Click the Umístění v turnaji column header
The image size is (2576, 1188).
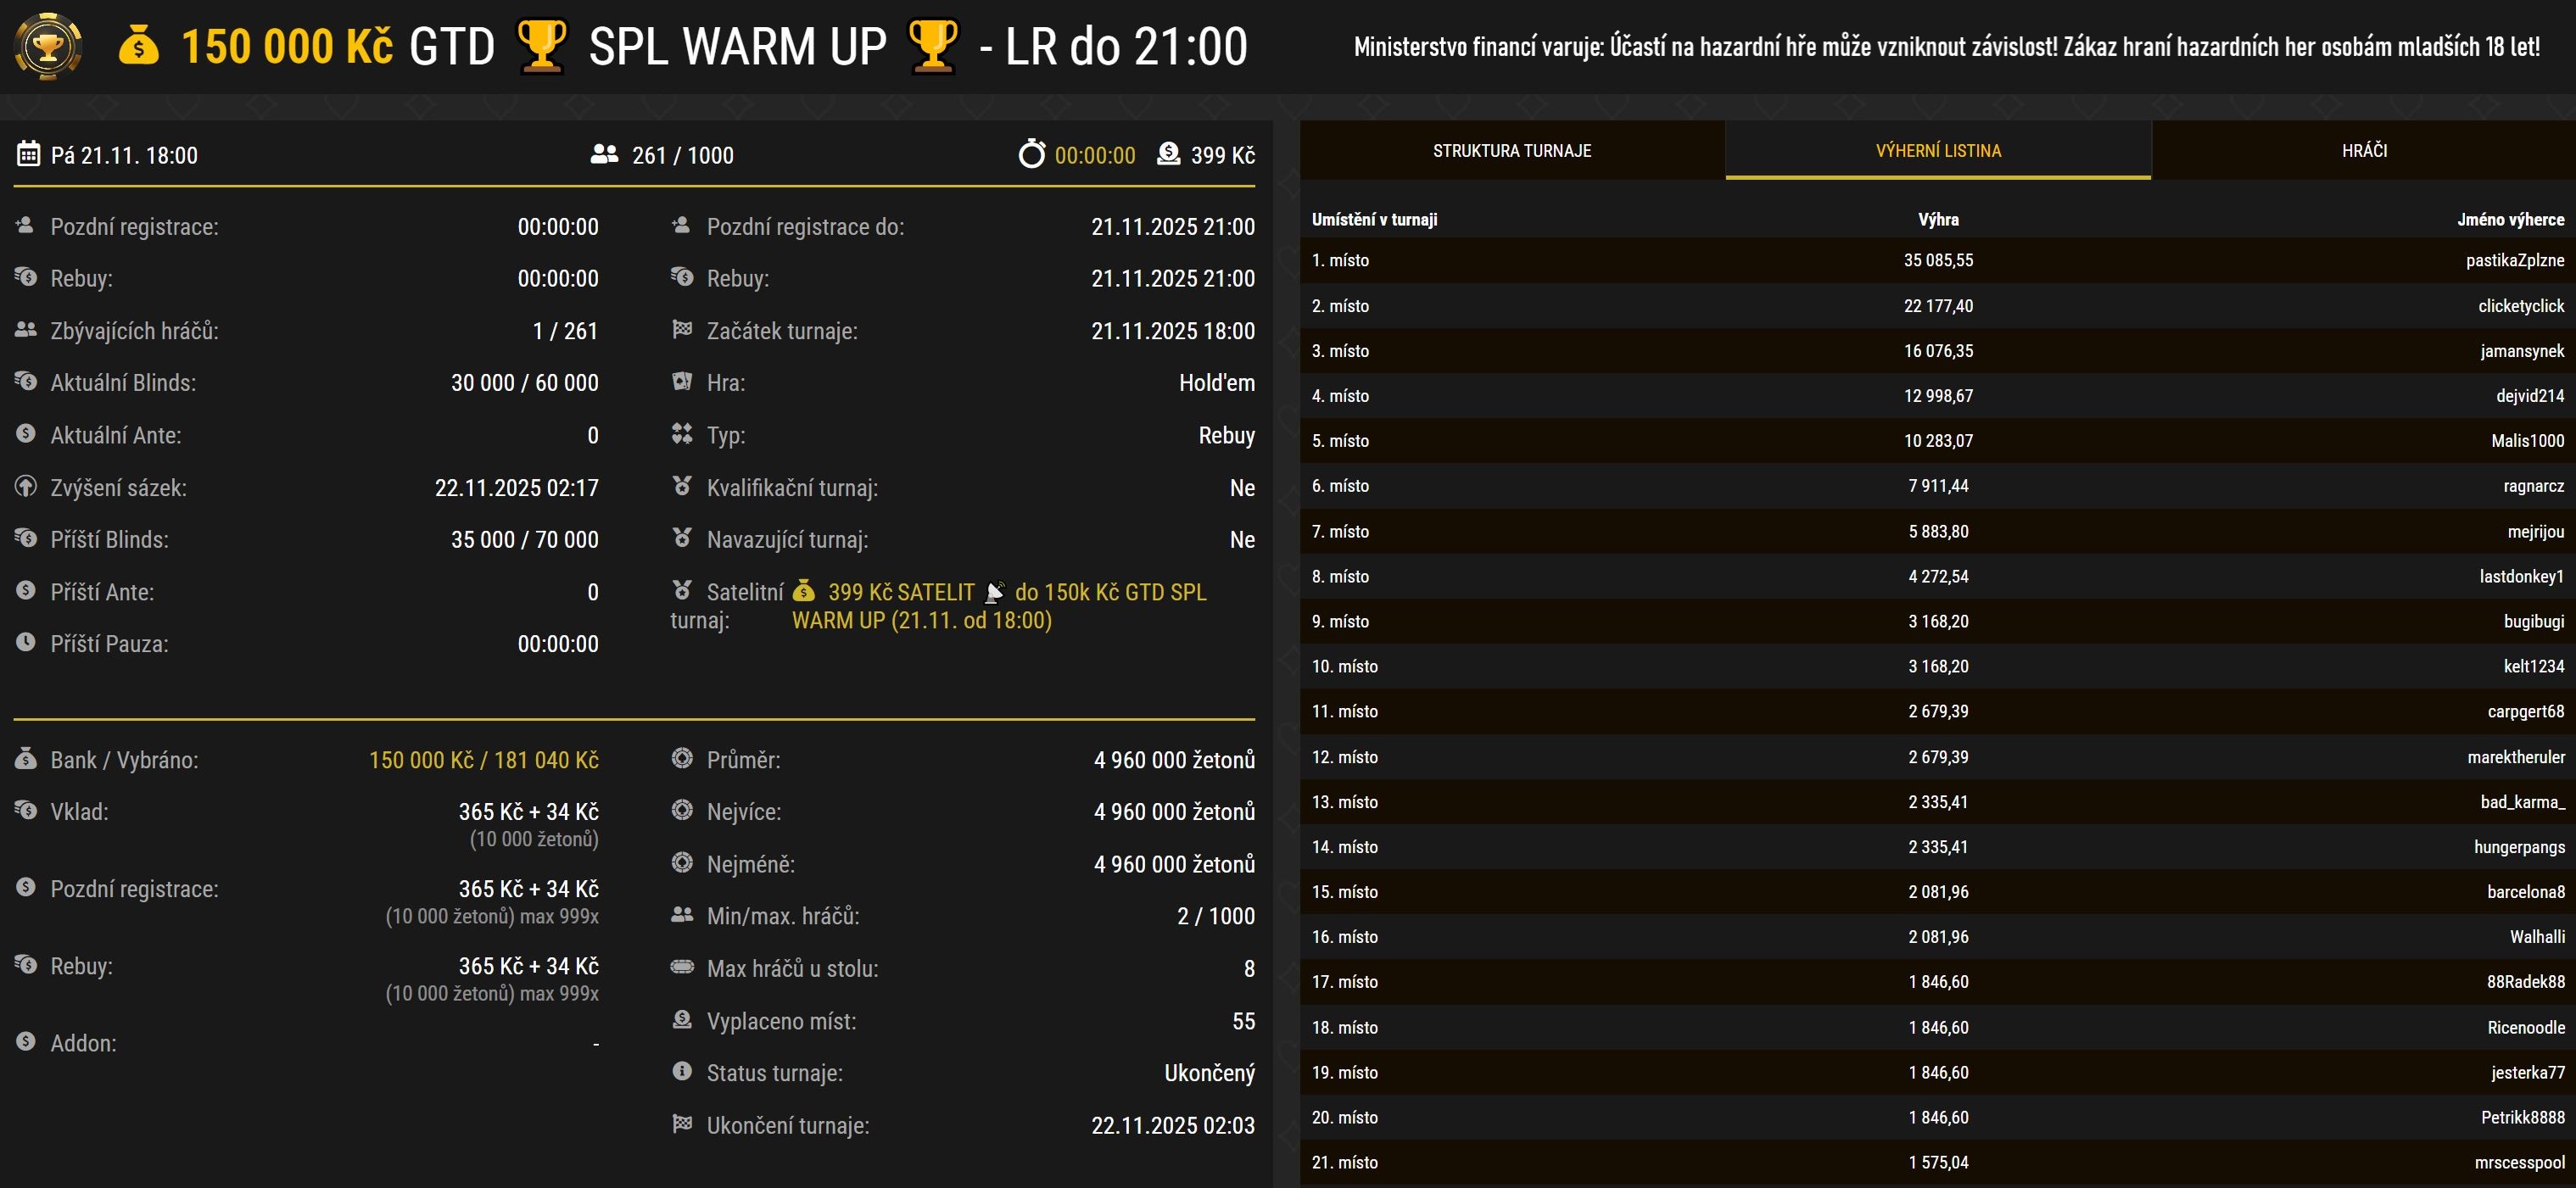click(x=1374, y=220)
